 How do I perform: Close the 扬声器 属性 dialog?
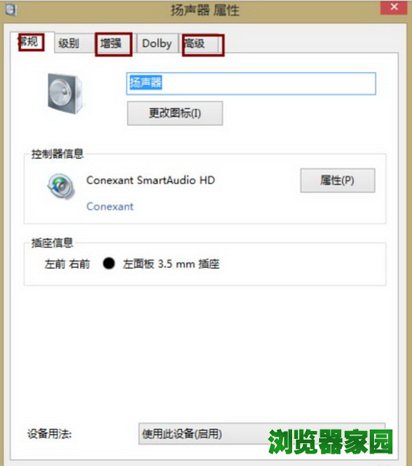click(394, 7)
